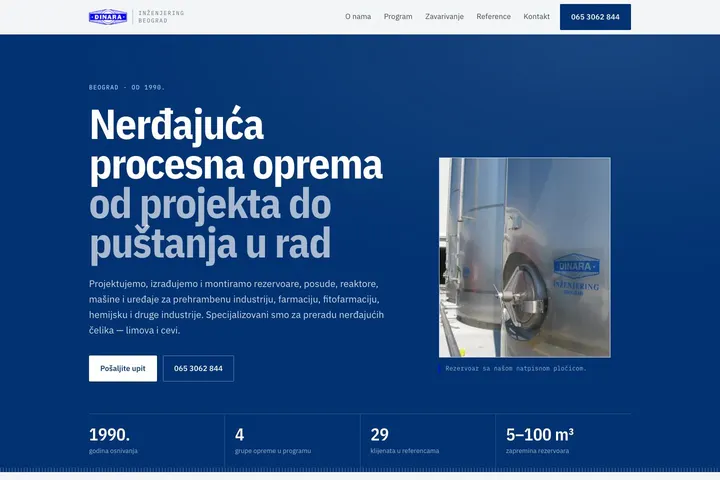Click the 29 statistic value

click(379, 434)
